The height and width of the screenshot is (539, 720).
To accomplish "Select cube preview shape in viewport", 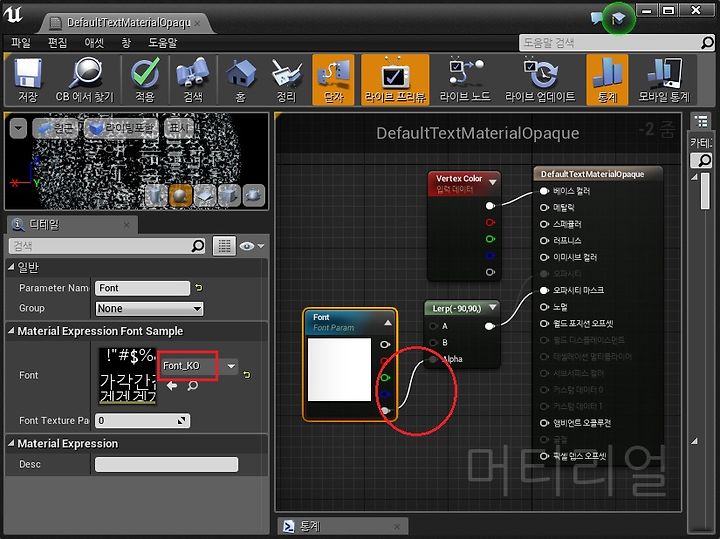I will point(229,195).
